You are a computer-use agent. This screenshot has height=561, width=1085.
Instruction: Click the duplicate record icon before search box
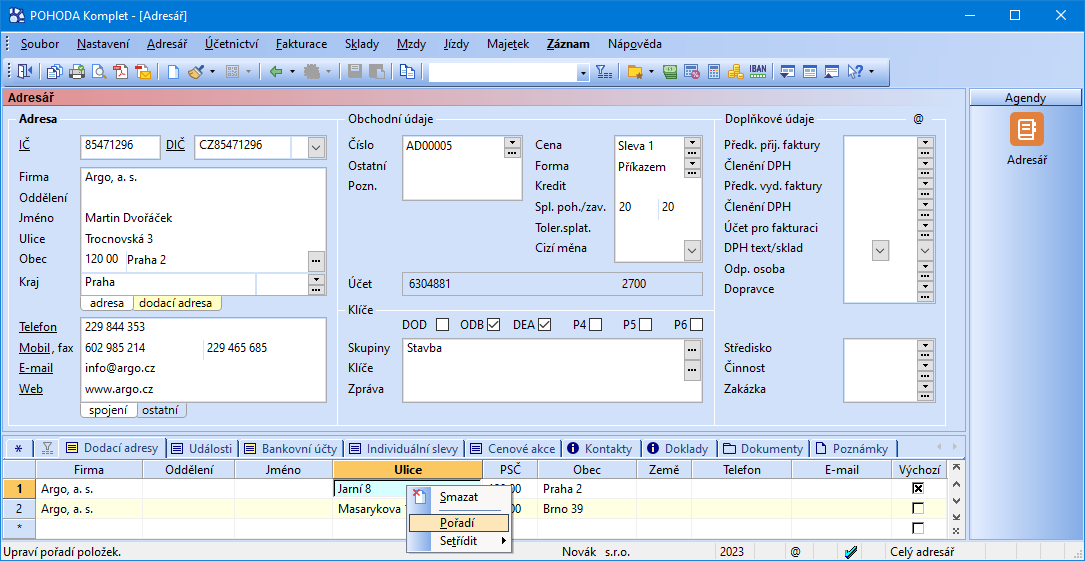point(408,71)
